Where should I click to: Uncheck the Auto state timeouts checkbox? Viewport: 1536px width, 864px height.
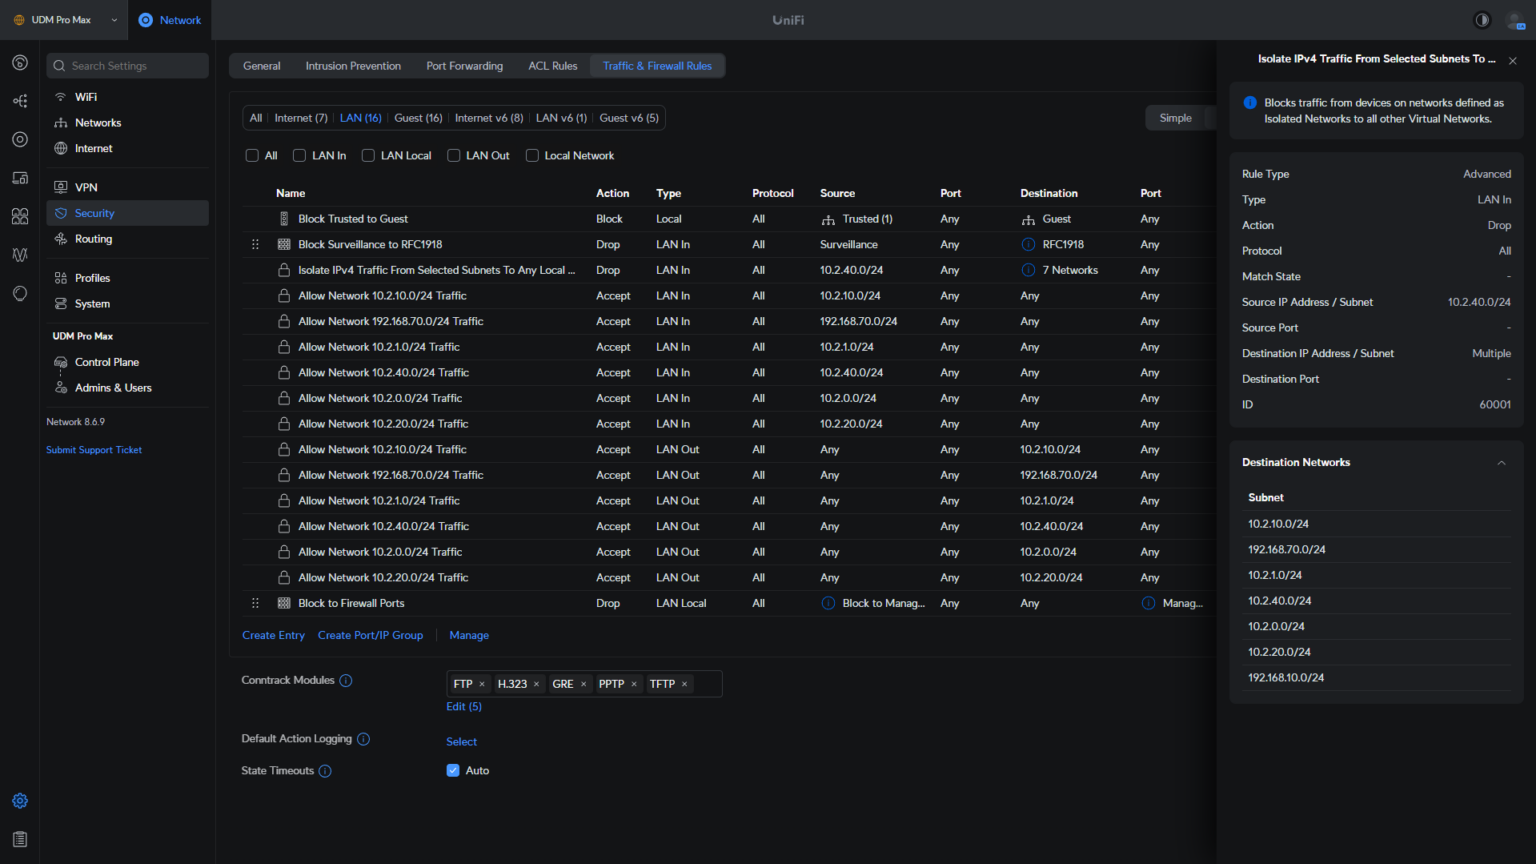(453, 770)
